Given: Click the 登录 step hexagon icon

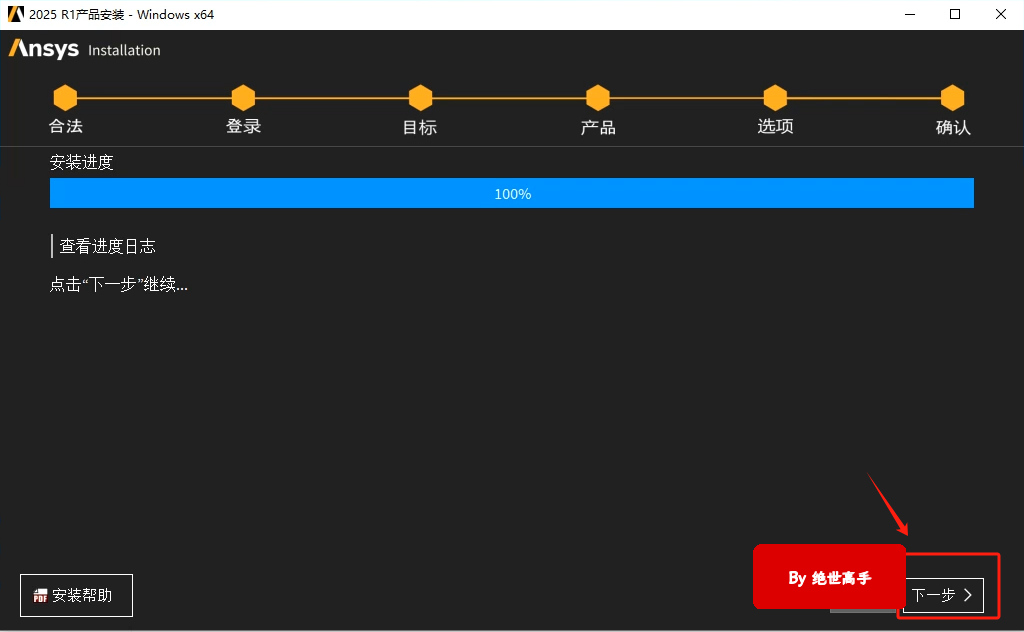Looking at the screenshot, I should point(243,98).
